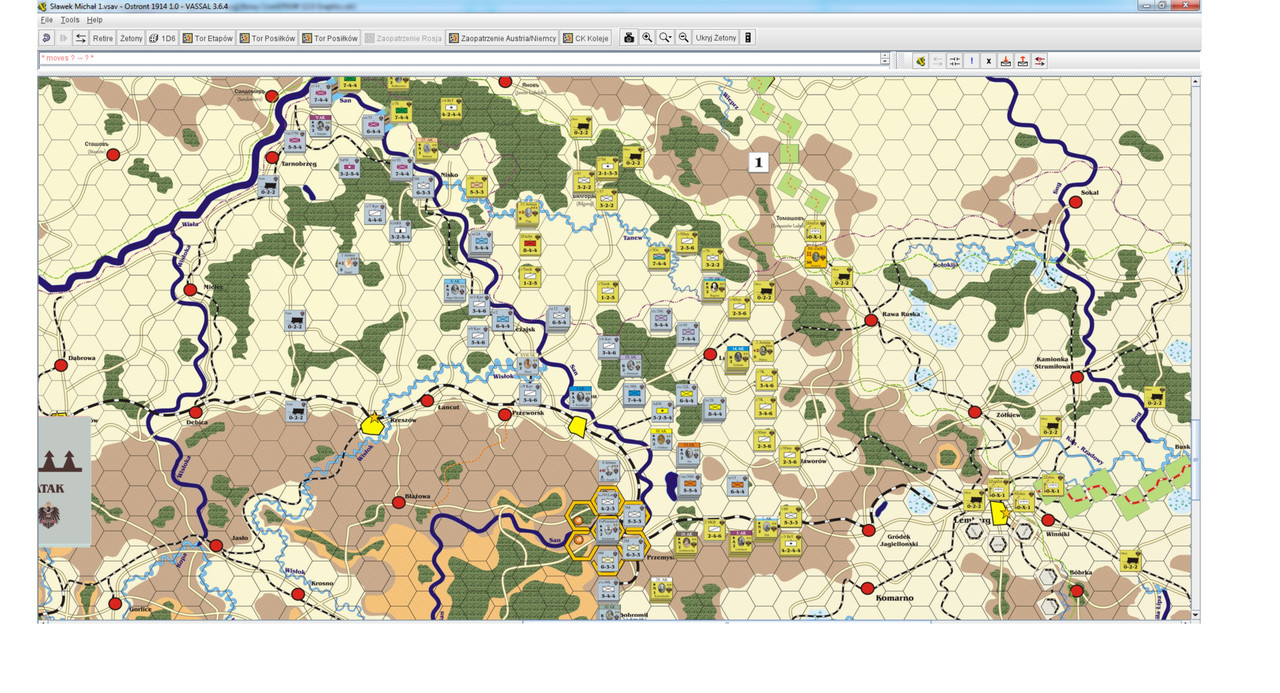The width and height of the screenshot is (1280, 693).
Task: Roll the 1D6 dice button
Action: [x=162, y=38]
